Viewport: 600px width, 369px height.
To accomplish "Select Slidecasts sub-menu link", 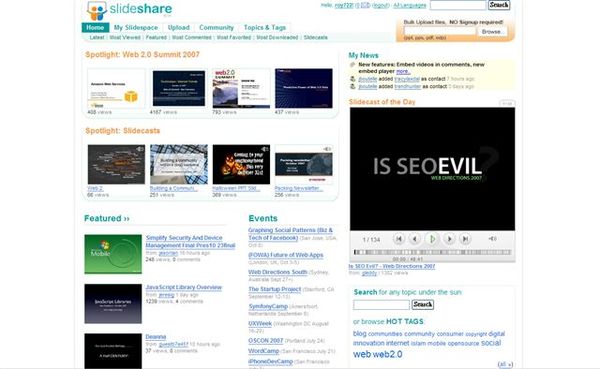I will (x=316, y=38).
